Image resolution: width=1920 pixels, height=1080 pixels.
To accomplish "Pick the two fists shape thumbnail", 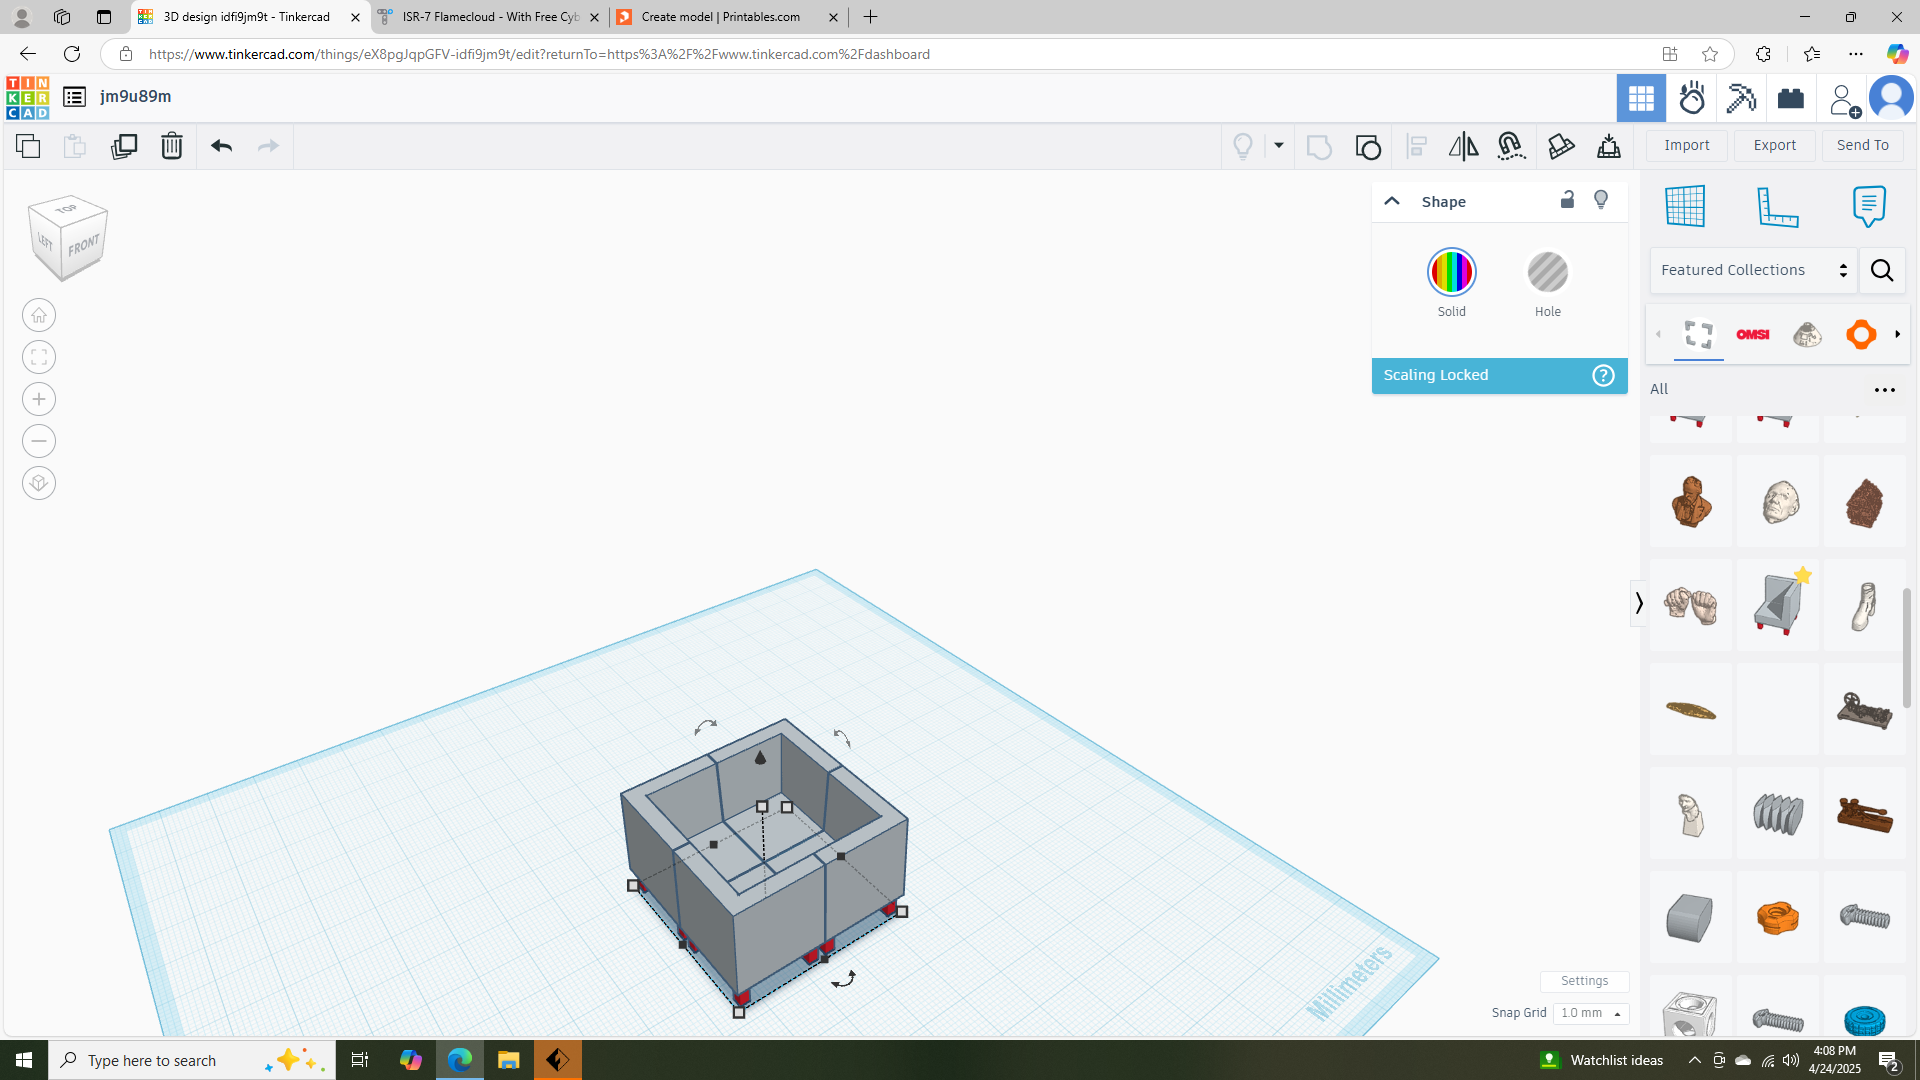I will click(1690, 605).
